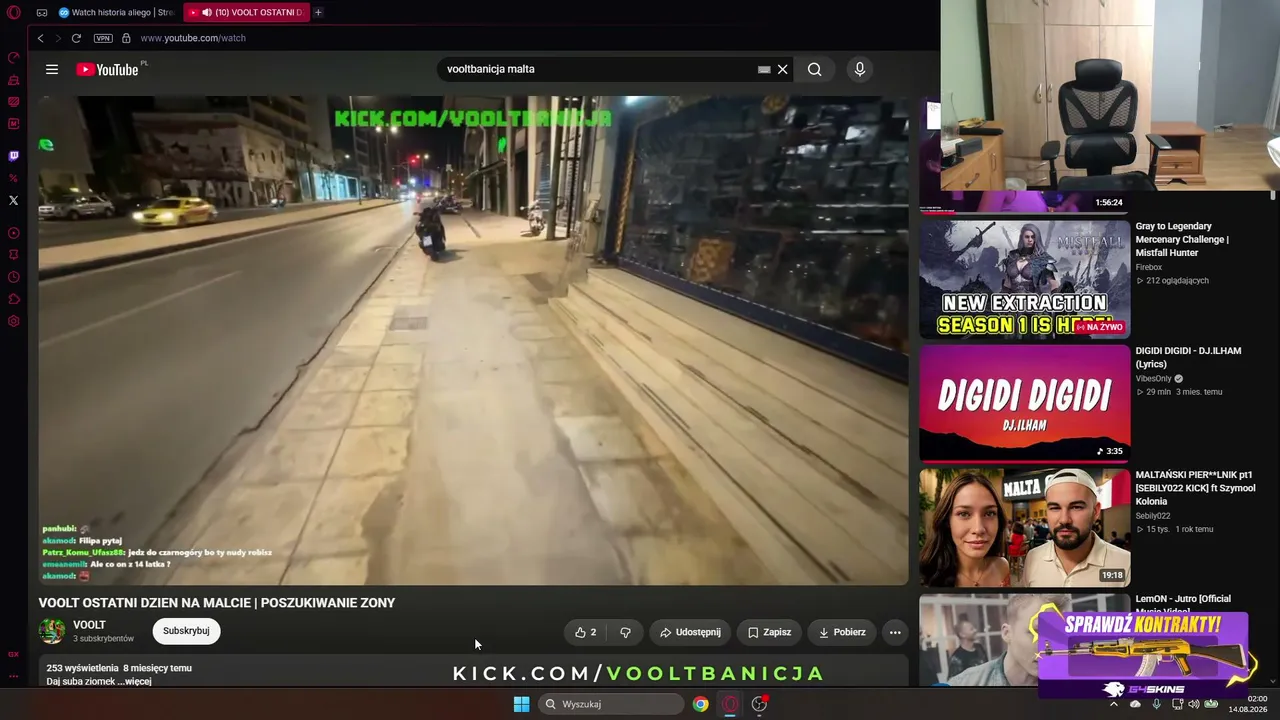Click the taskbar 'Wyszukaj' search box
The height and width of the screenshot is (720, 1280).
coord(612,704)
